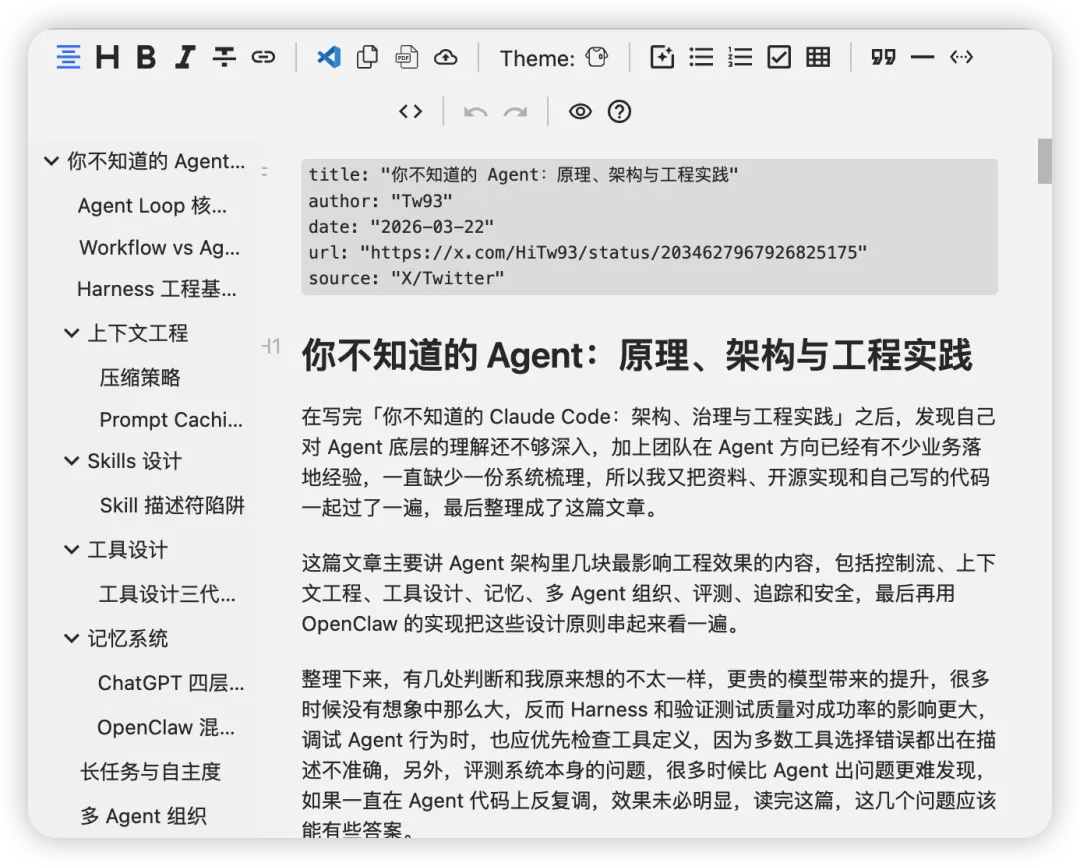
Task: Insert an inline code snippet
Action: (x=961, y=57)
